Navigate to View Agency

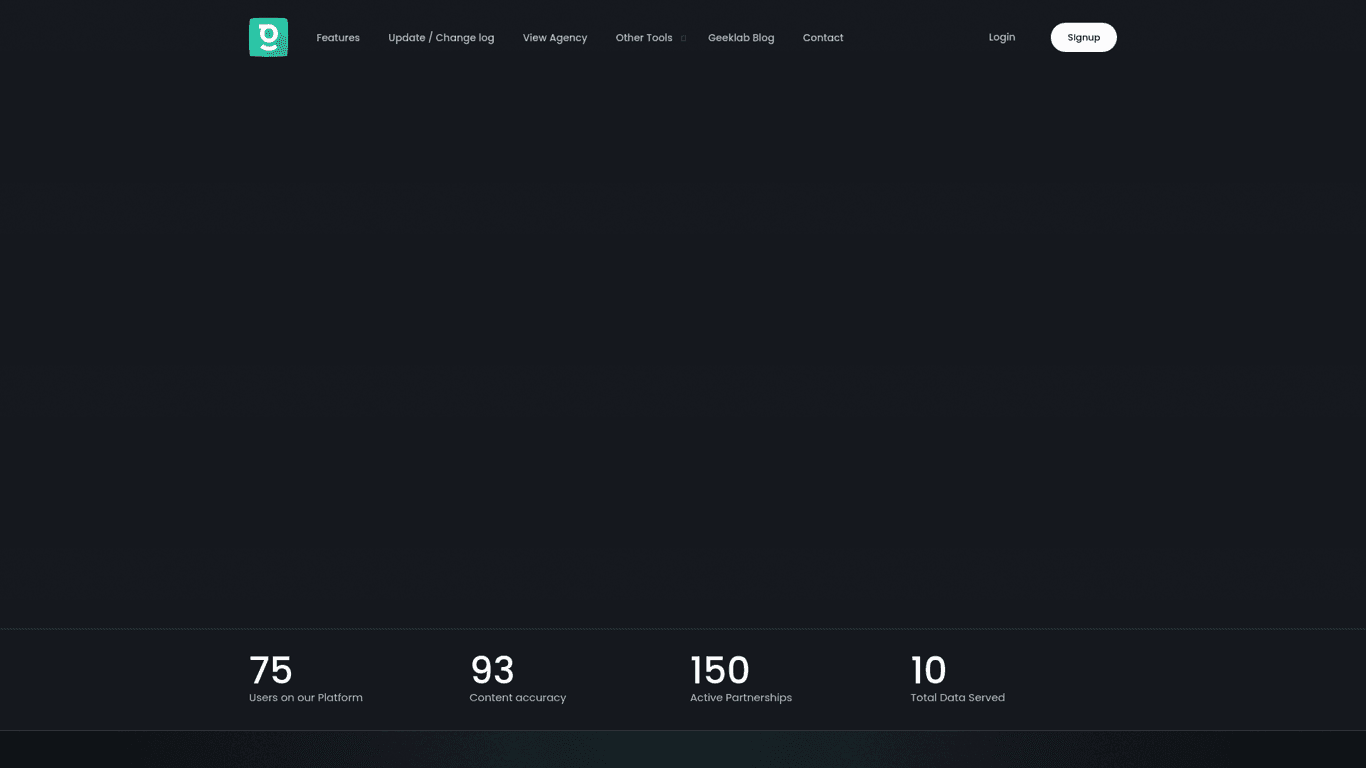point(554,37)
